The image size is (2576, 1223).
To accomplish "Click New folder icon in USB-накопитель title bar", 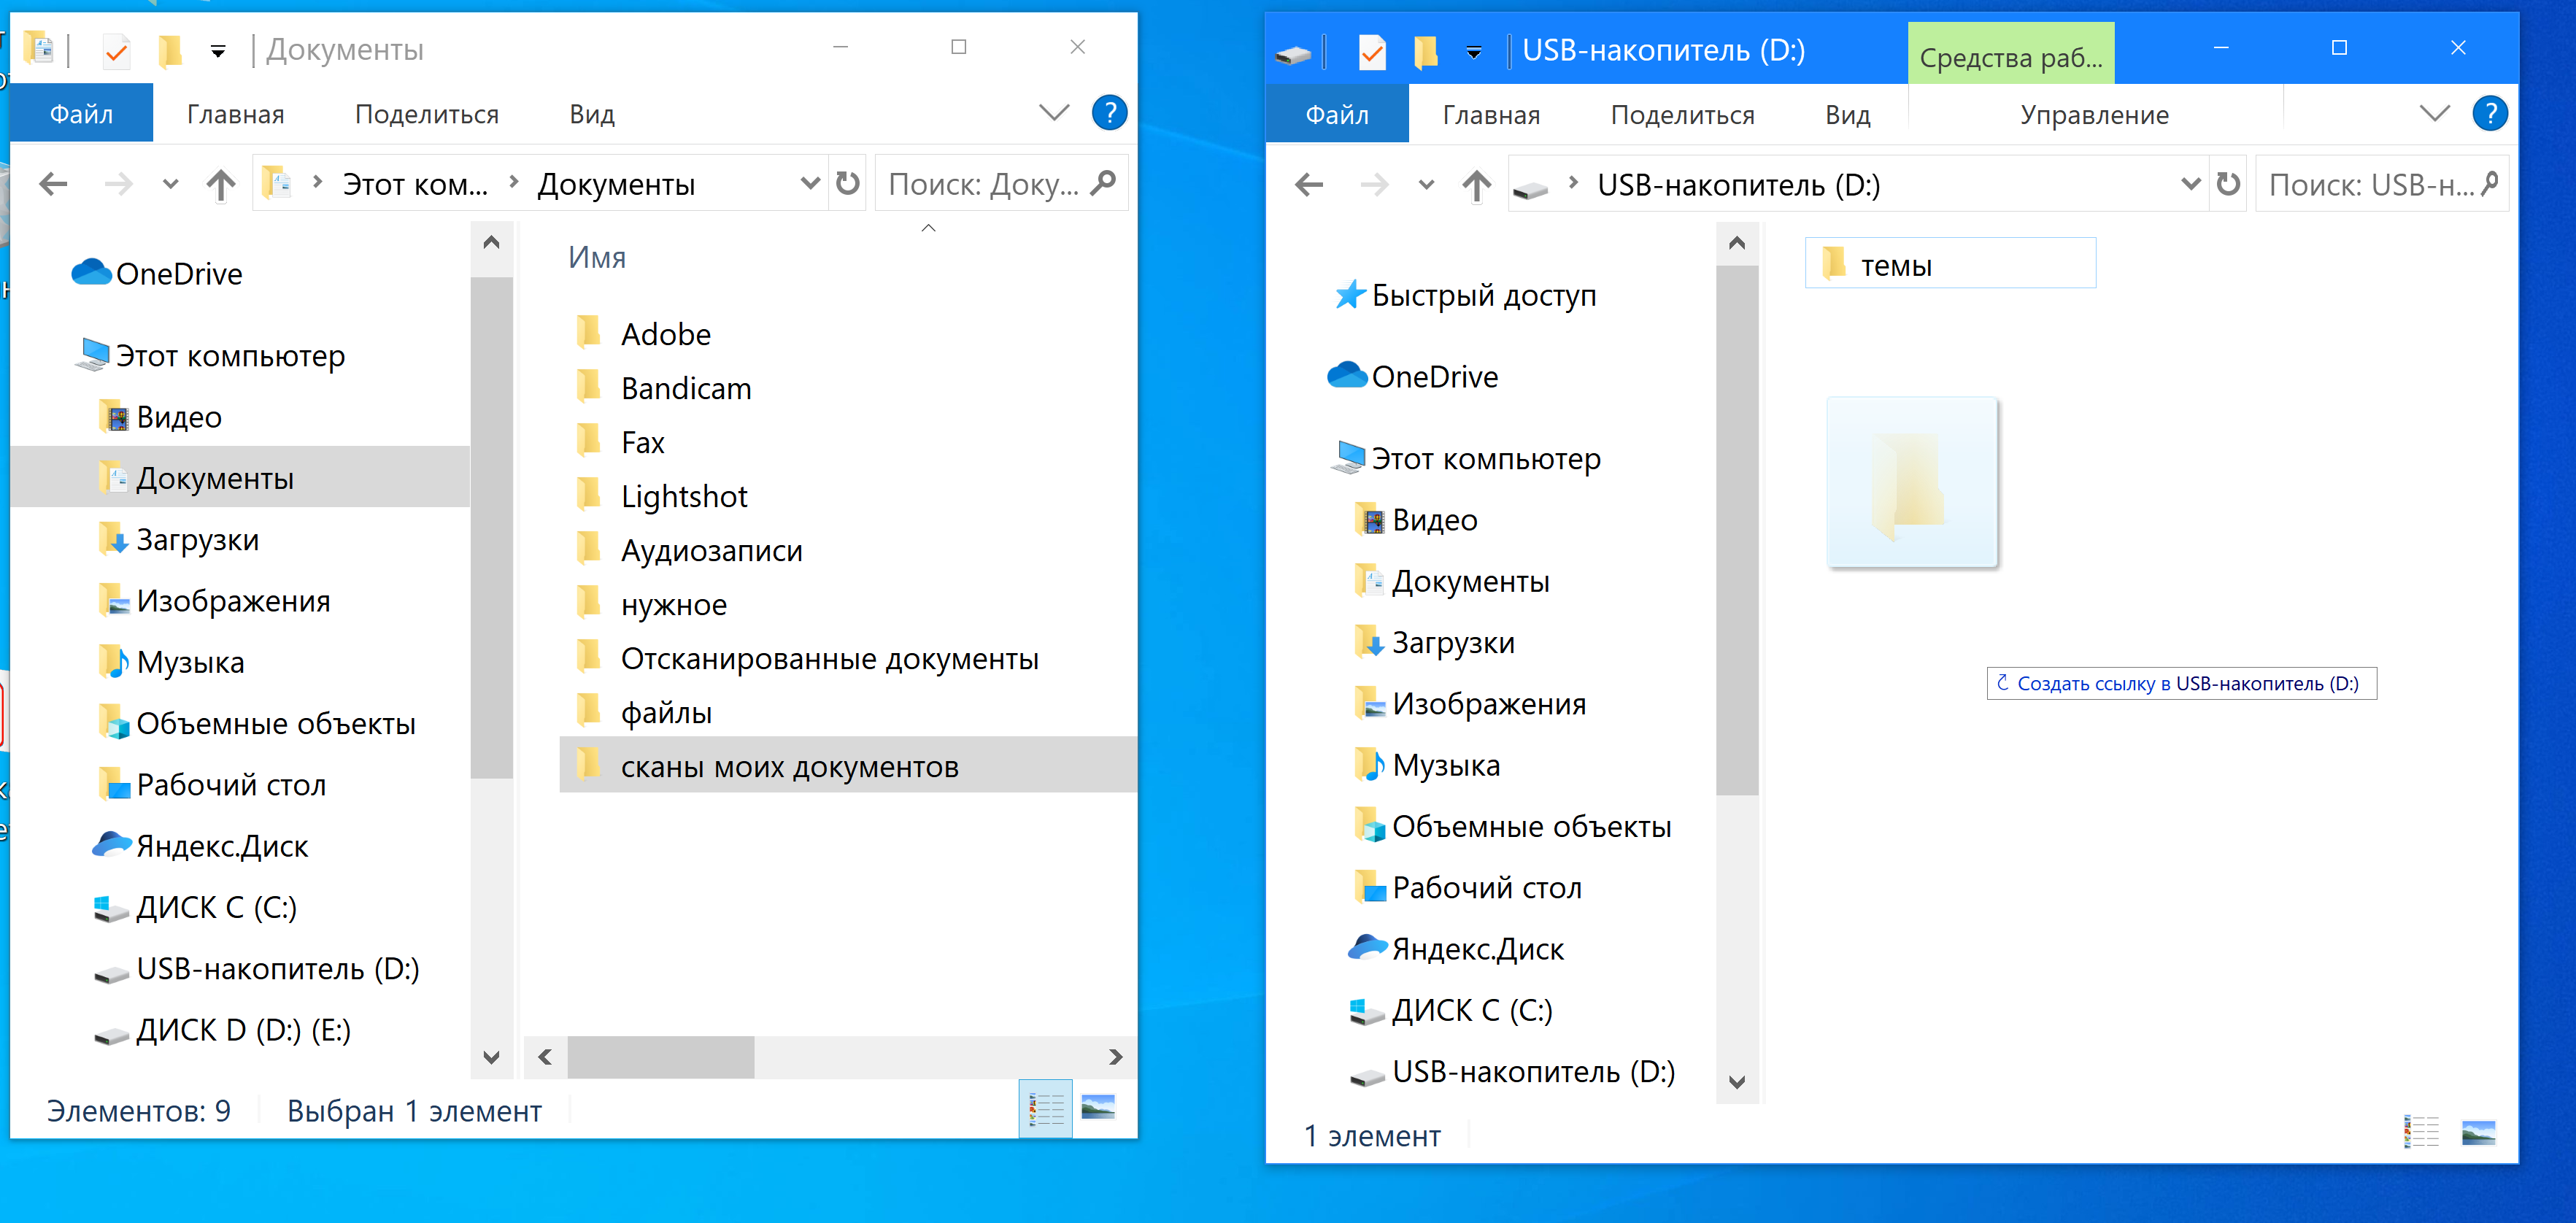I will tap(1426, 51).
